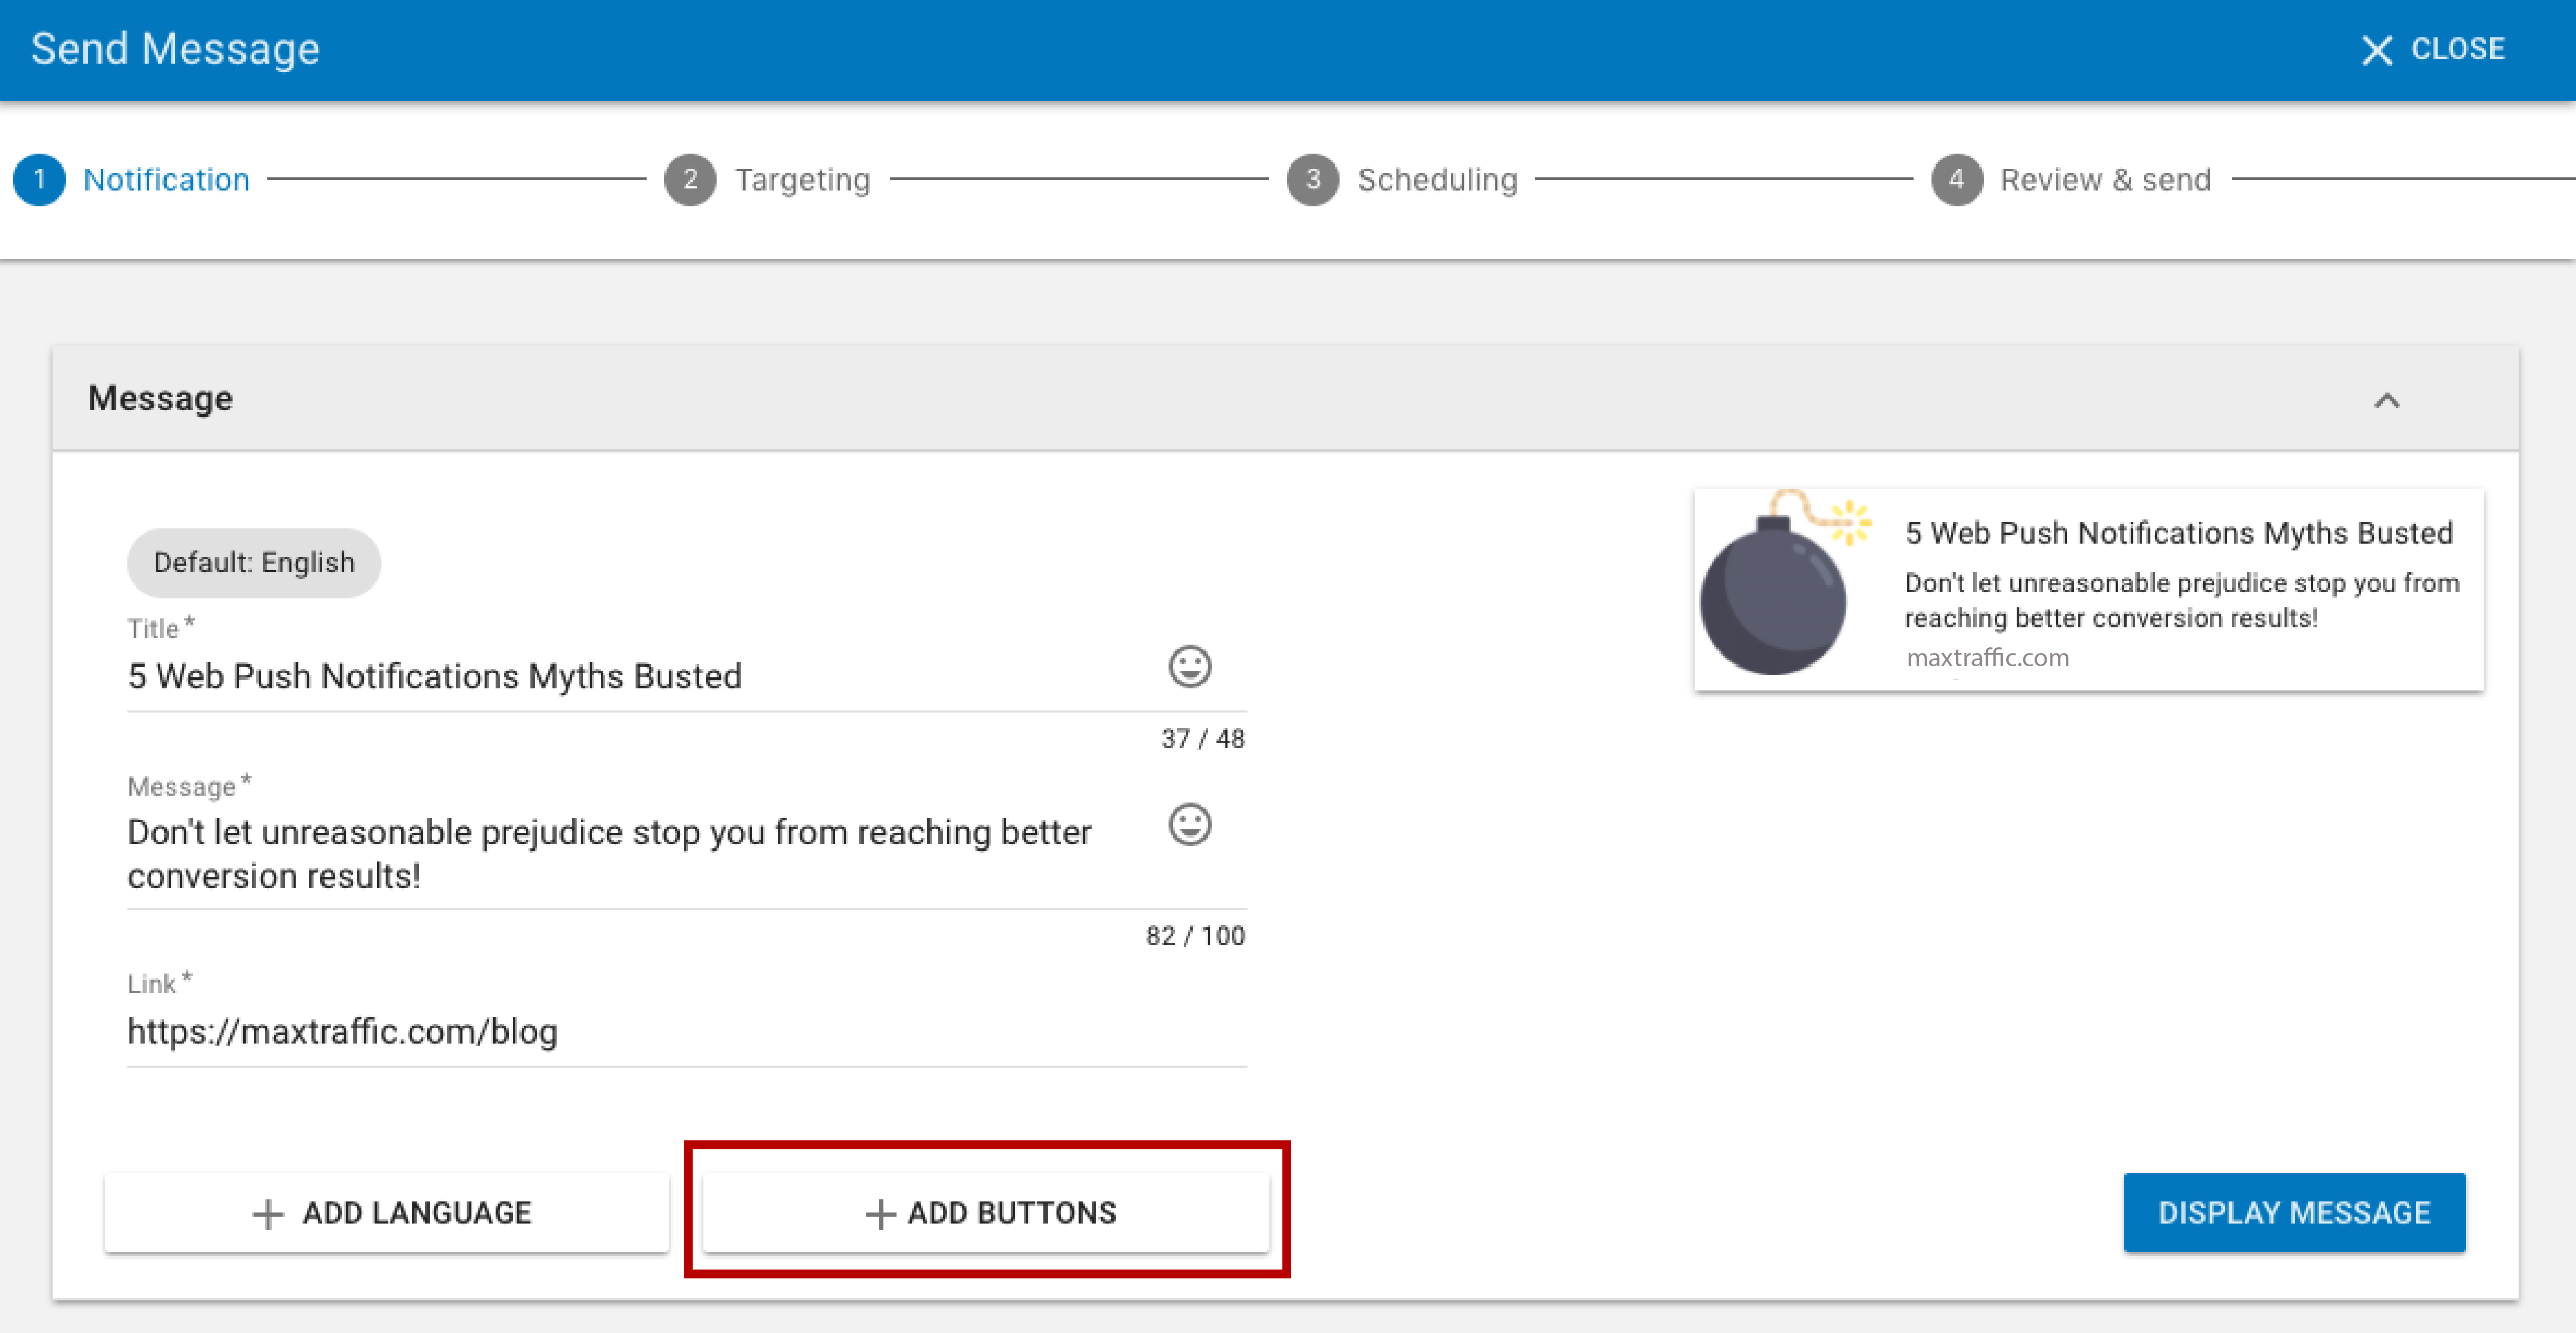Click the 'Message' panel heading
The width and height of the screenshot is (2576, 1333).
tap(160, 398)
